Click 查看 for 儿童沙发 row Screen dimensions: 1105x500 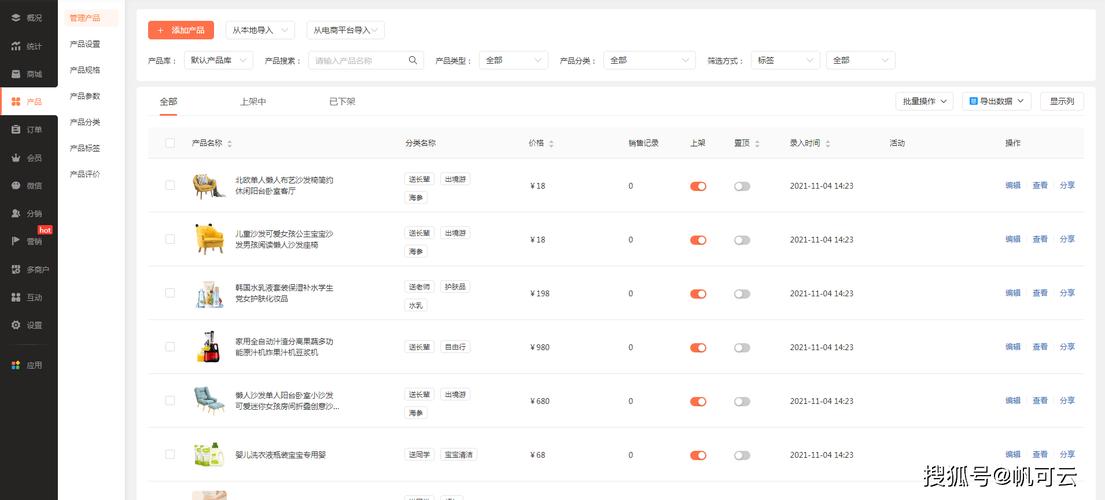click(x=1040, y=239)
